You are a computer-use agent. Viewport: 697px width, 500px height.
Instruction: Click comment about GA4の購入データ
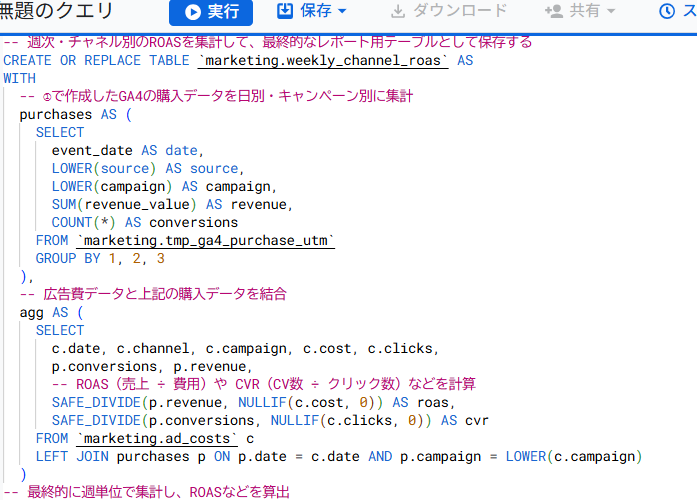[216, 96]
